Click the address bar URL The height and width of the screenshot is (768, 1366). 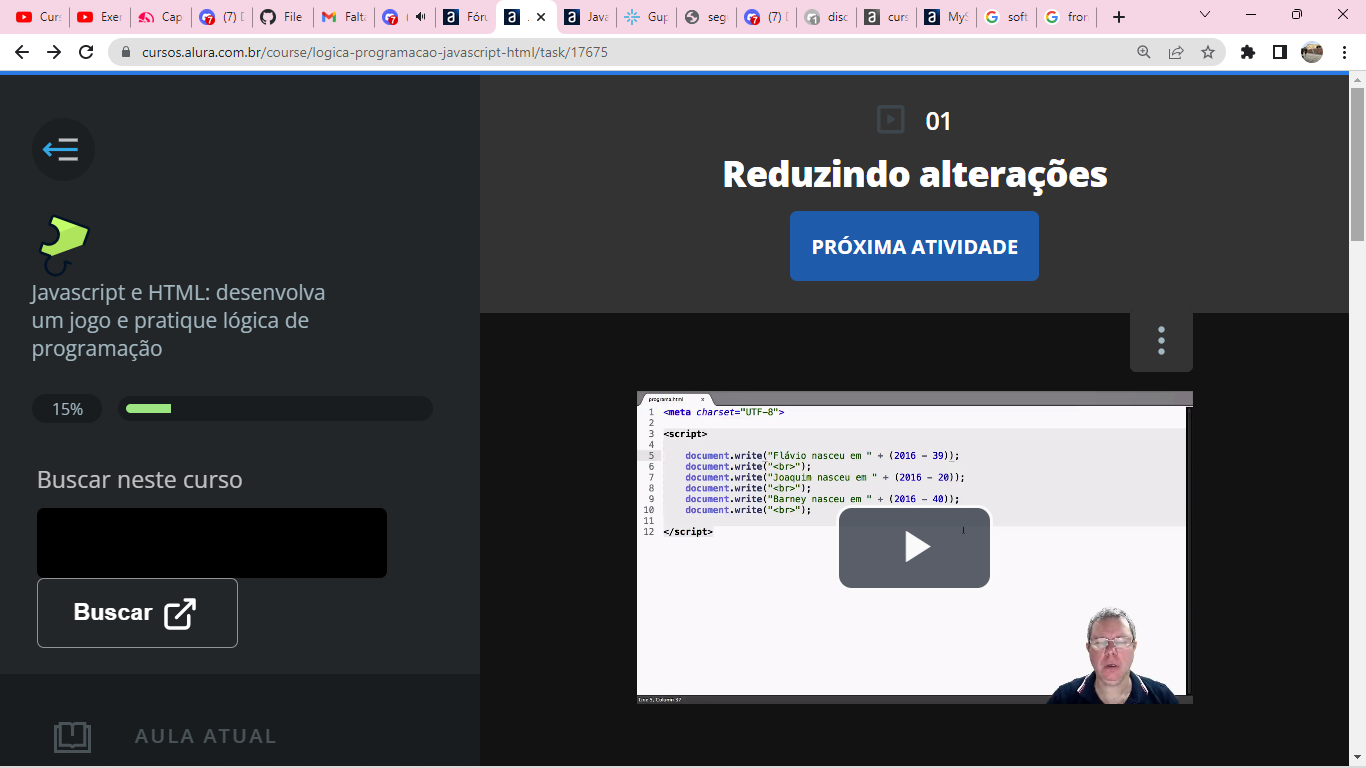374,52
